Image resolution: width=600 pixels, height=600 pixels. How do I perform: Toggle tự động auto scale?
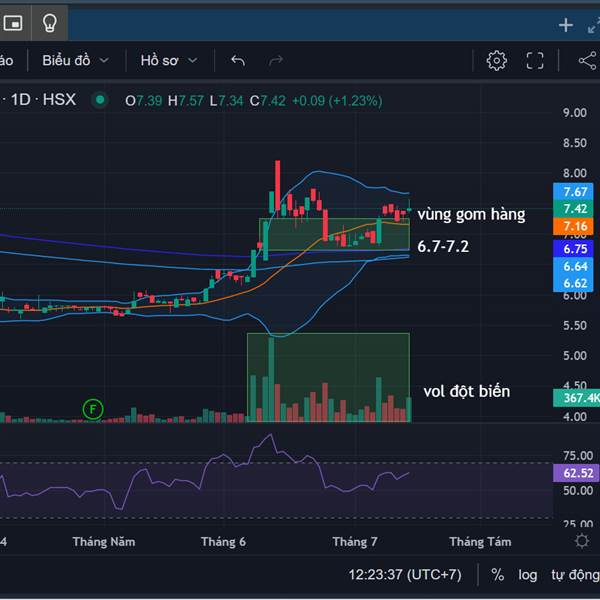[x=575, y=575]
